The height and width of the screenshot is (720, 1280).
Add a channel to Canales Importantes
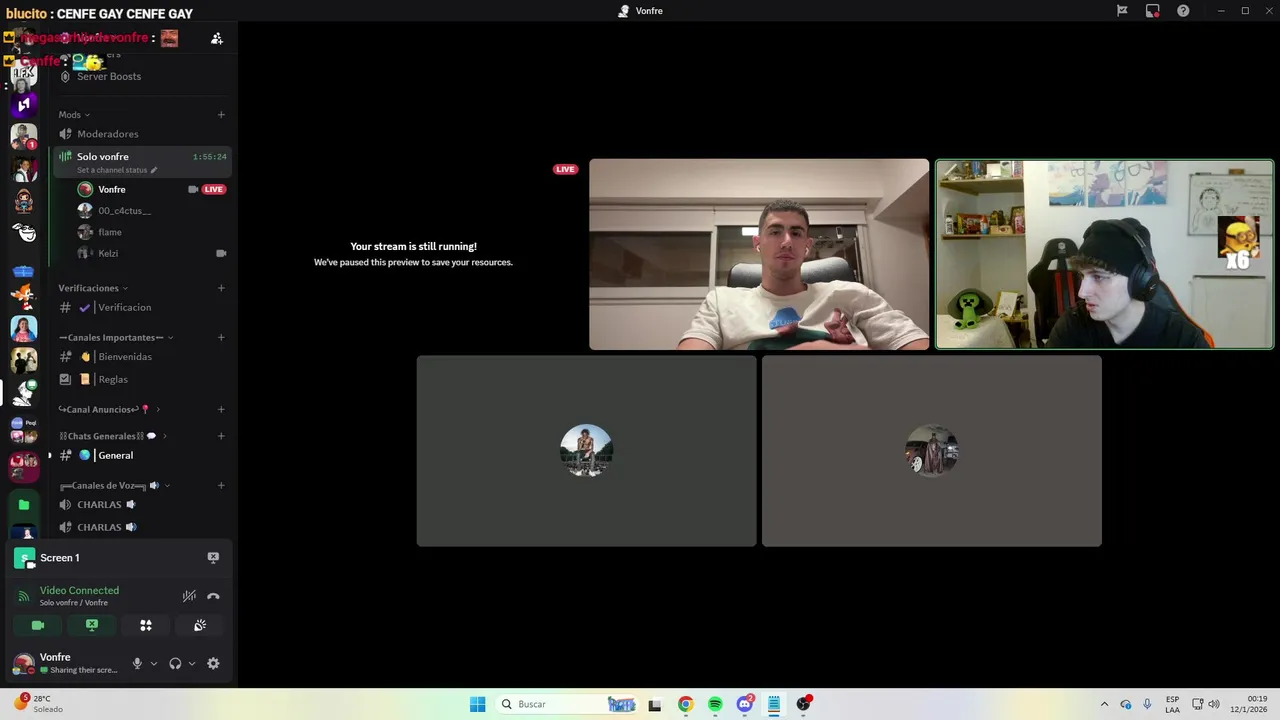(221, 337)
